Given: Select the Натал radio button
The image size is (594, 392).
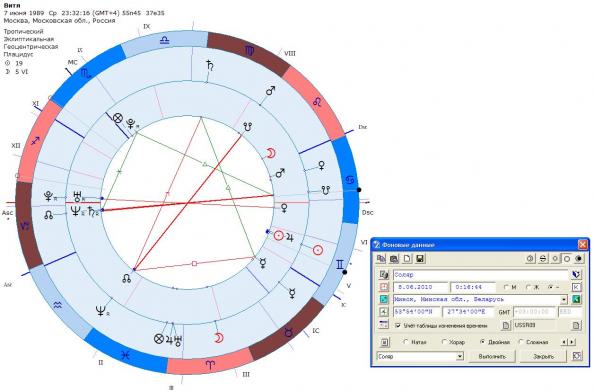Looking at the screenshot, I should [x=406, y=342].
